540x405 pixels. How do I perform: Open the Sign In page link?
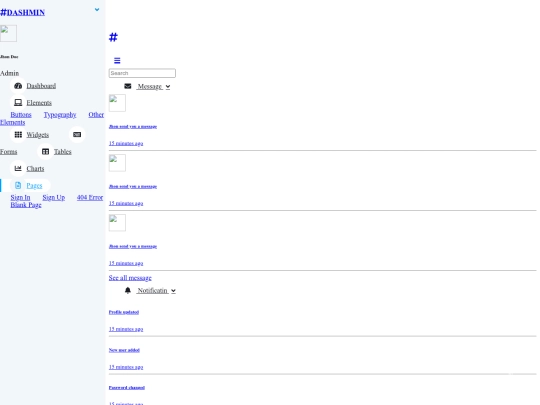point(20,197)
